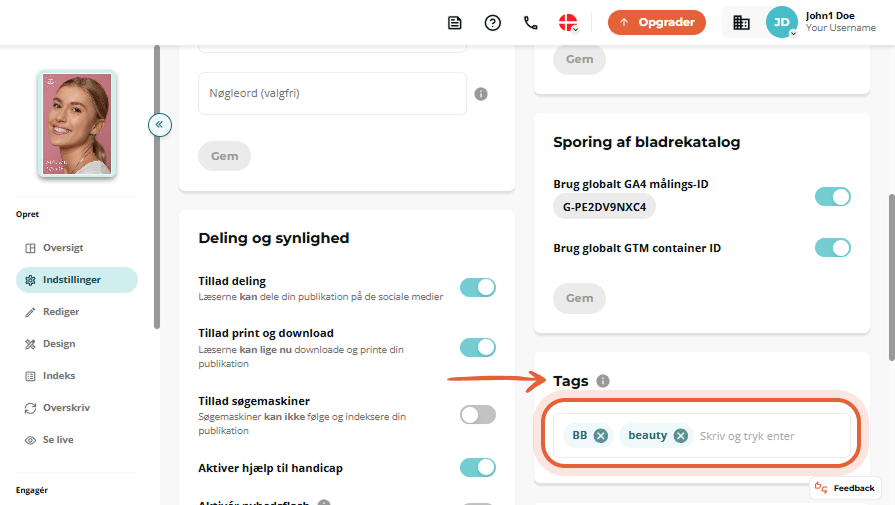The image size is (895, 505).
Task: Toggle Tillad print og download switch
Action: pyautogui.click(x=478, y=347)
